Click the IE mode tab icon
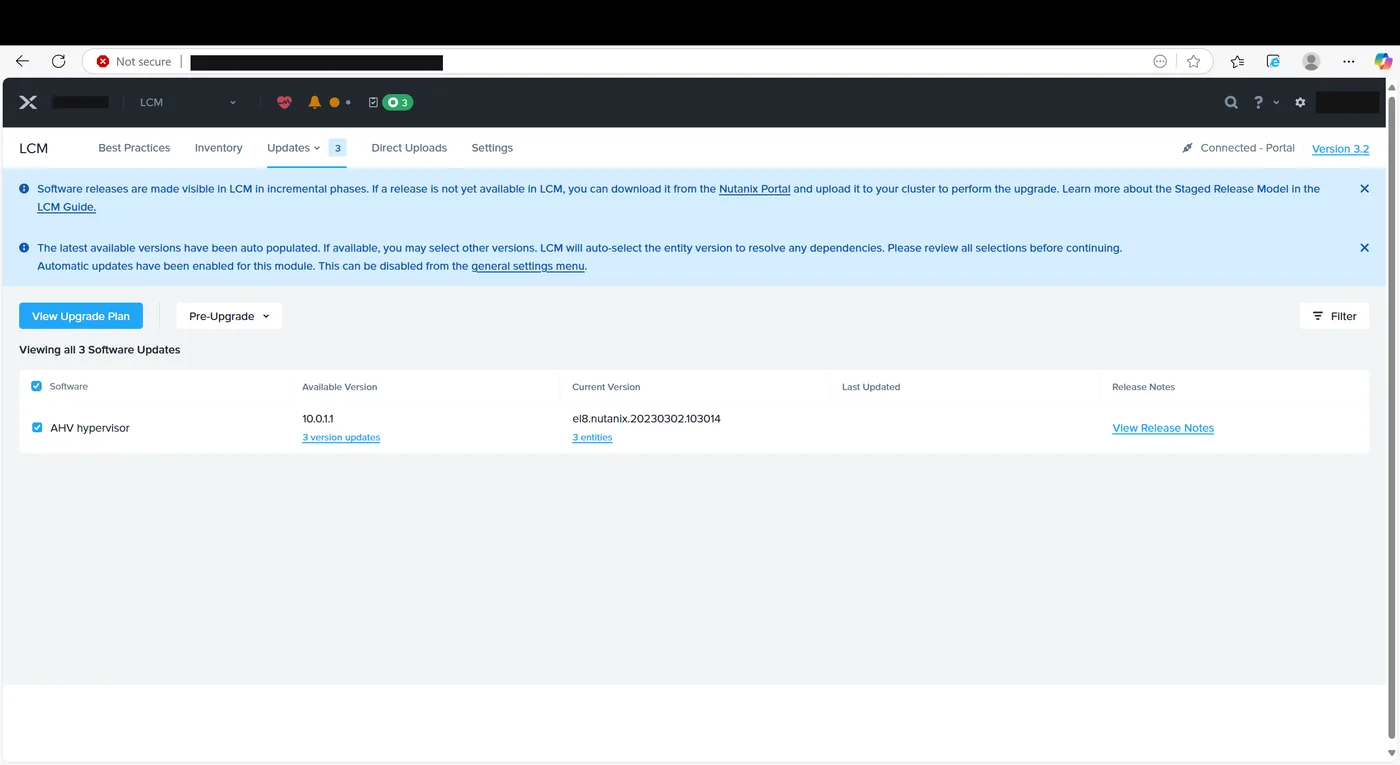The height and width of the screenshot is (765, 1400). [x=1273, y=61]
